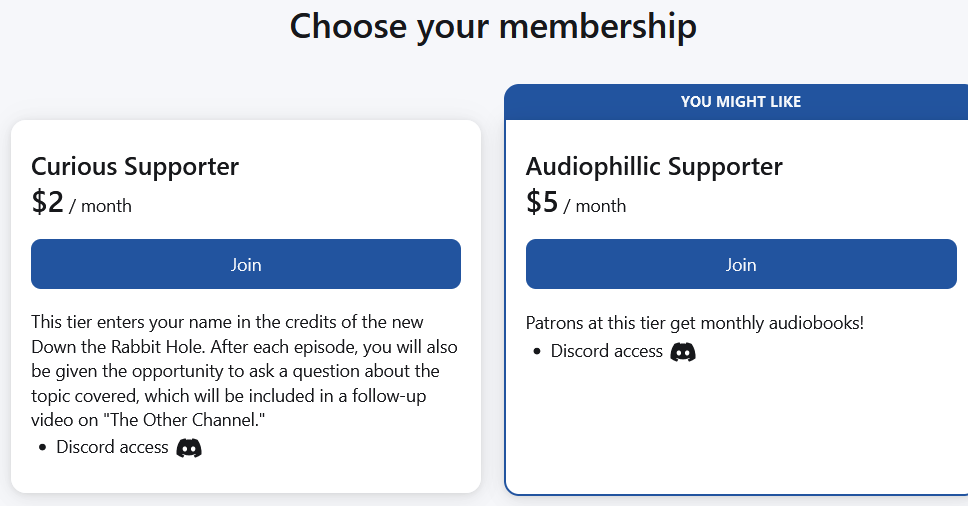
Task: Click Discord access text under Audiophillic Supporter
Action: pos(607,351)
